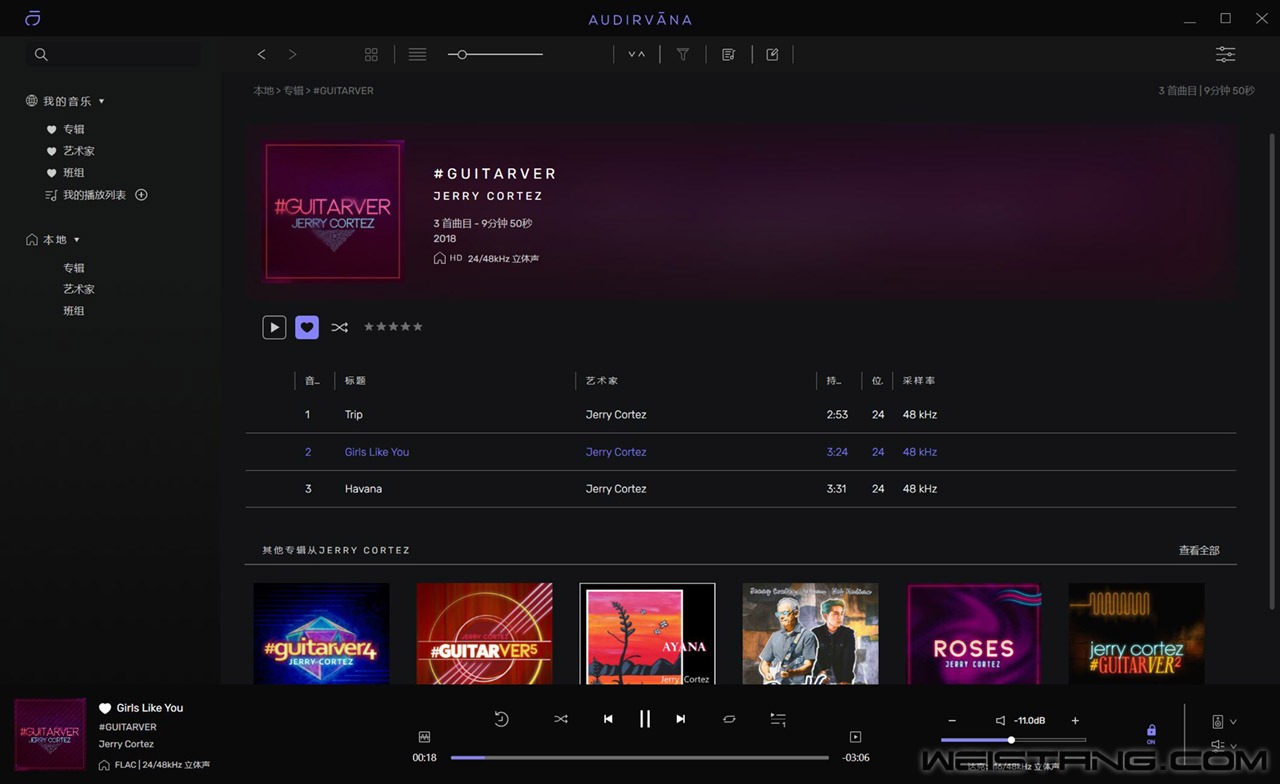This screenshot has height=784, width=1280.
Task: Adjust the thumbnail size slider
Action: point(496,55)
